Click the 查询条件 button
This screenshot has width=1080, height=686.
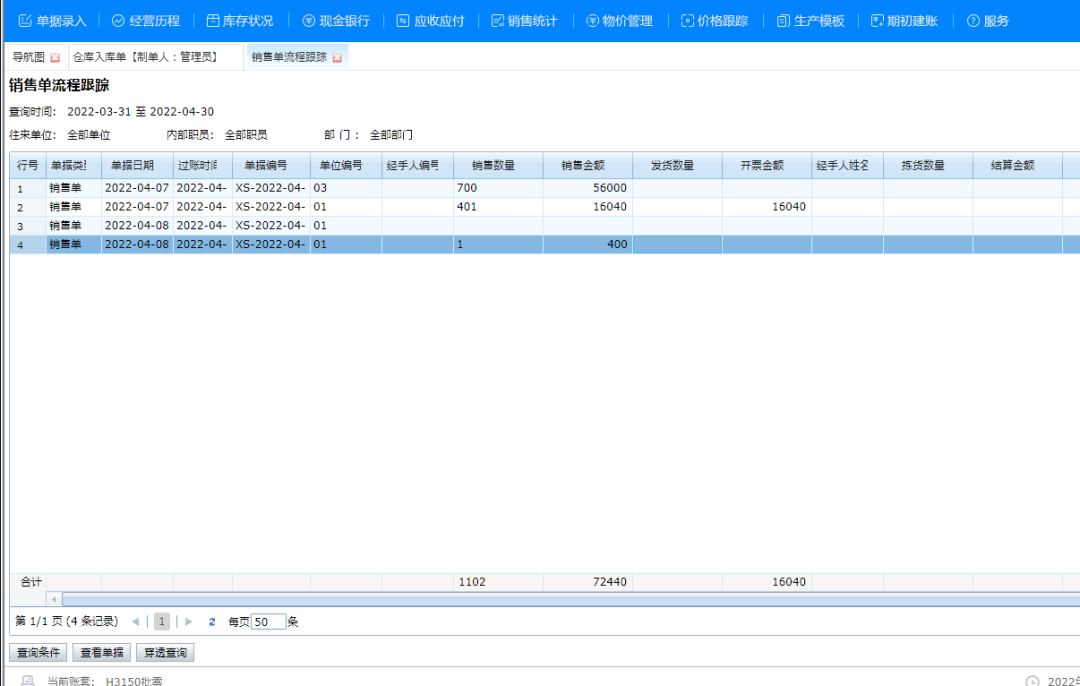pyautogui.click(x=37, y=652)
